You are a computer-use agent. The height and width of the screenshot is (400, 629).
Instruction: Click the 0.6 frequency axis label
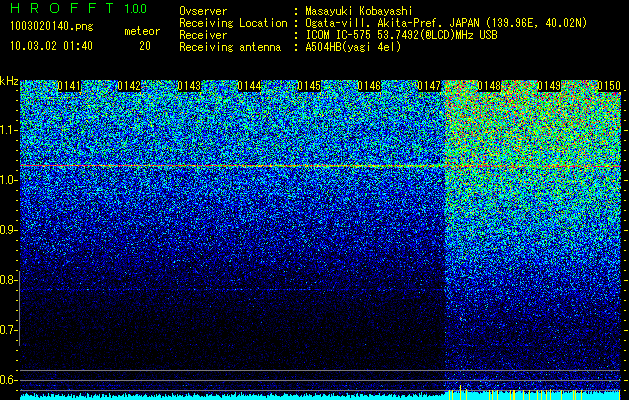point(8,380)
